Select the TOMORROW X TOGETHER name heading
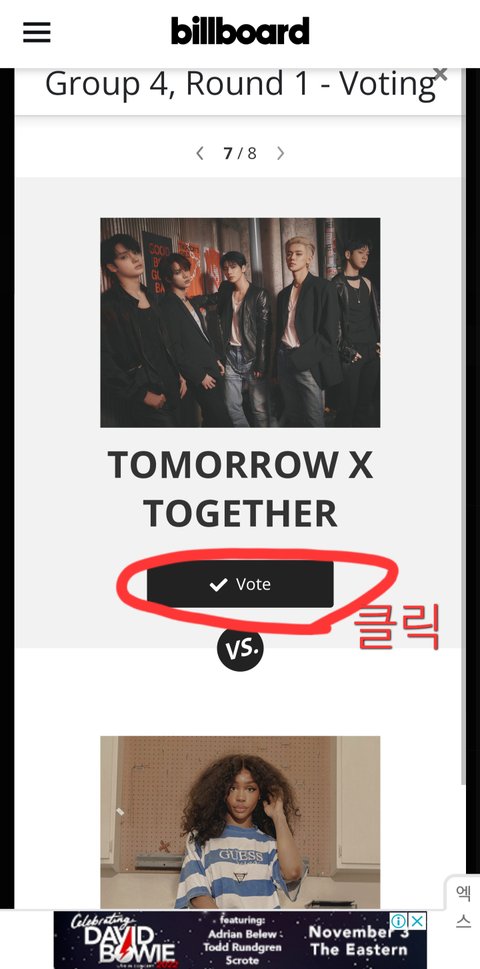The image size is (480, 969). pyautogui.click(x=240, y=488)
